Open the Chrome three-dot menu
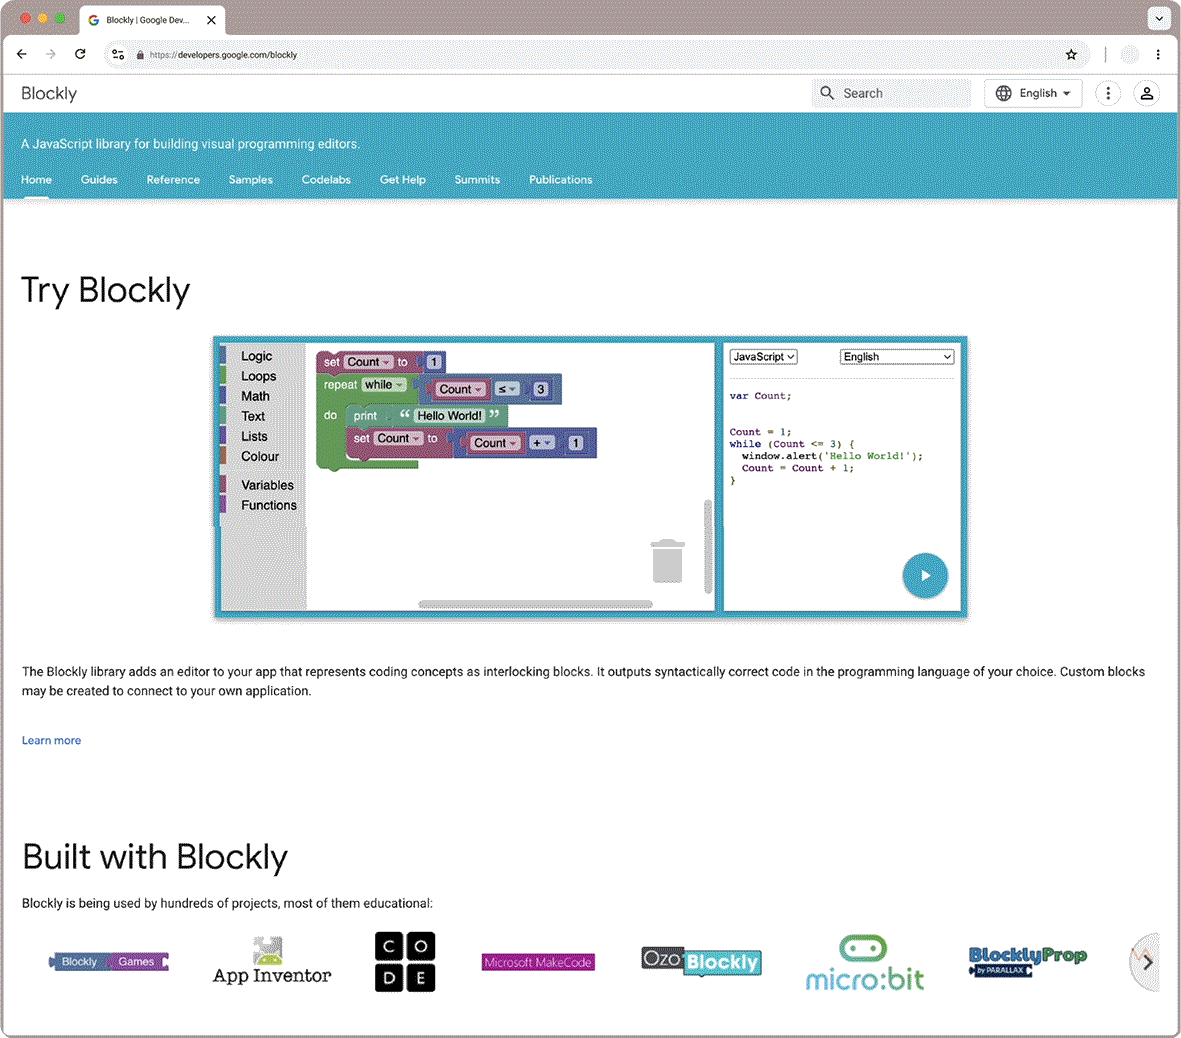 (1158, 54)
